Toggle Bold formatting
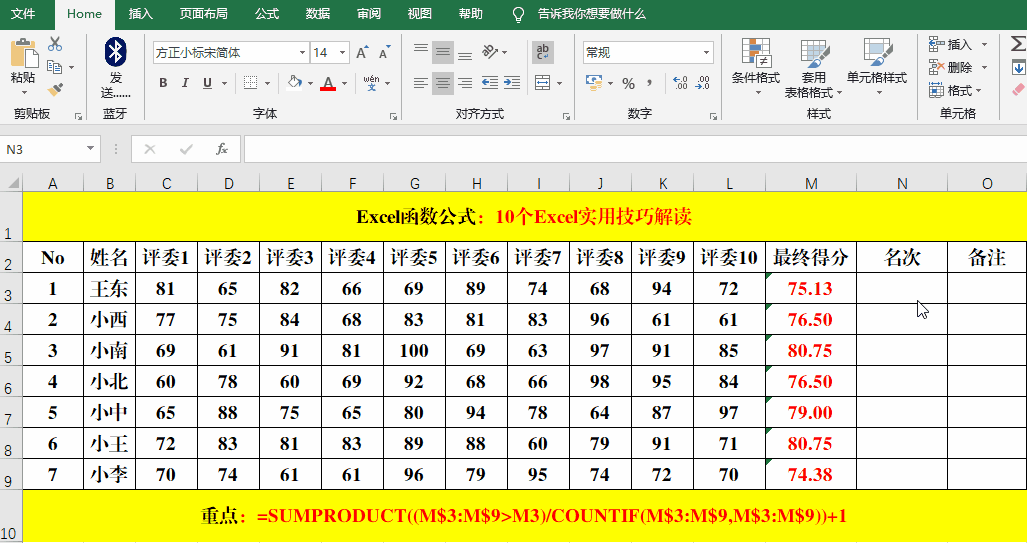 pyautogui.click(x=163, y=83)
